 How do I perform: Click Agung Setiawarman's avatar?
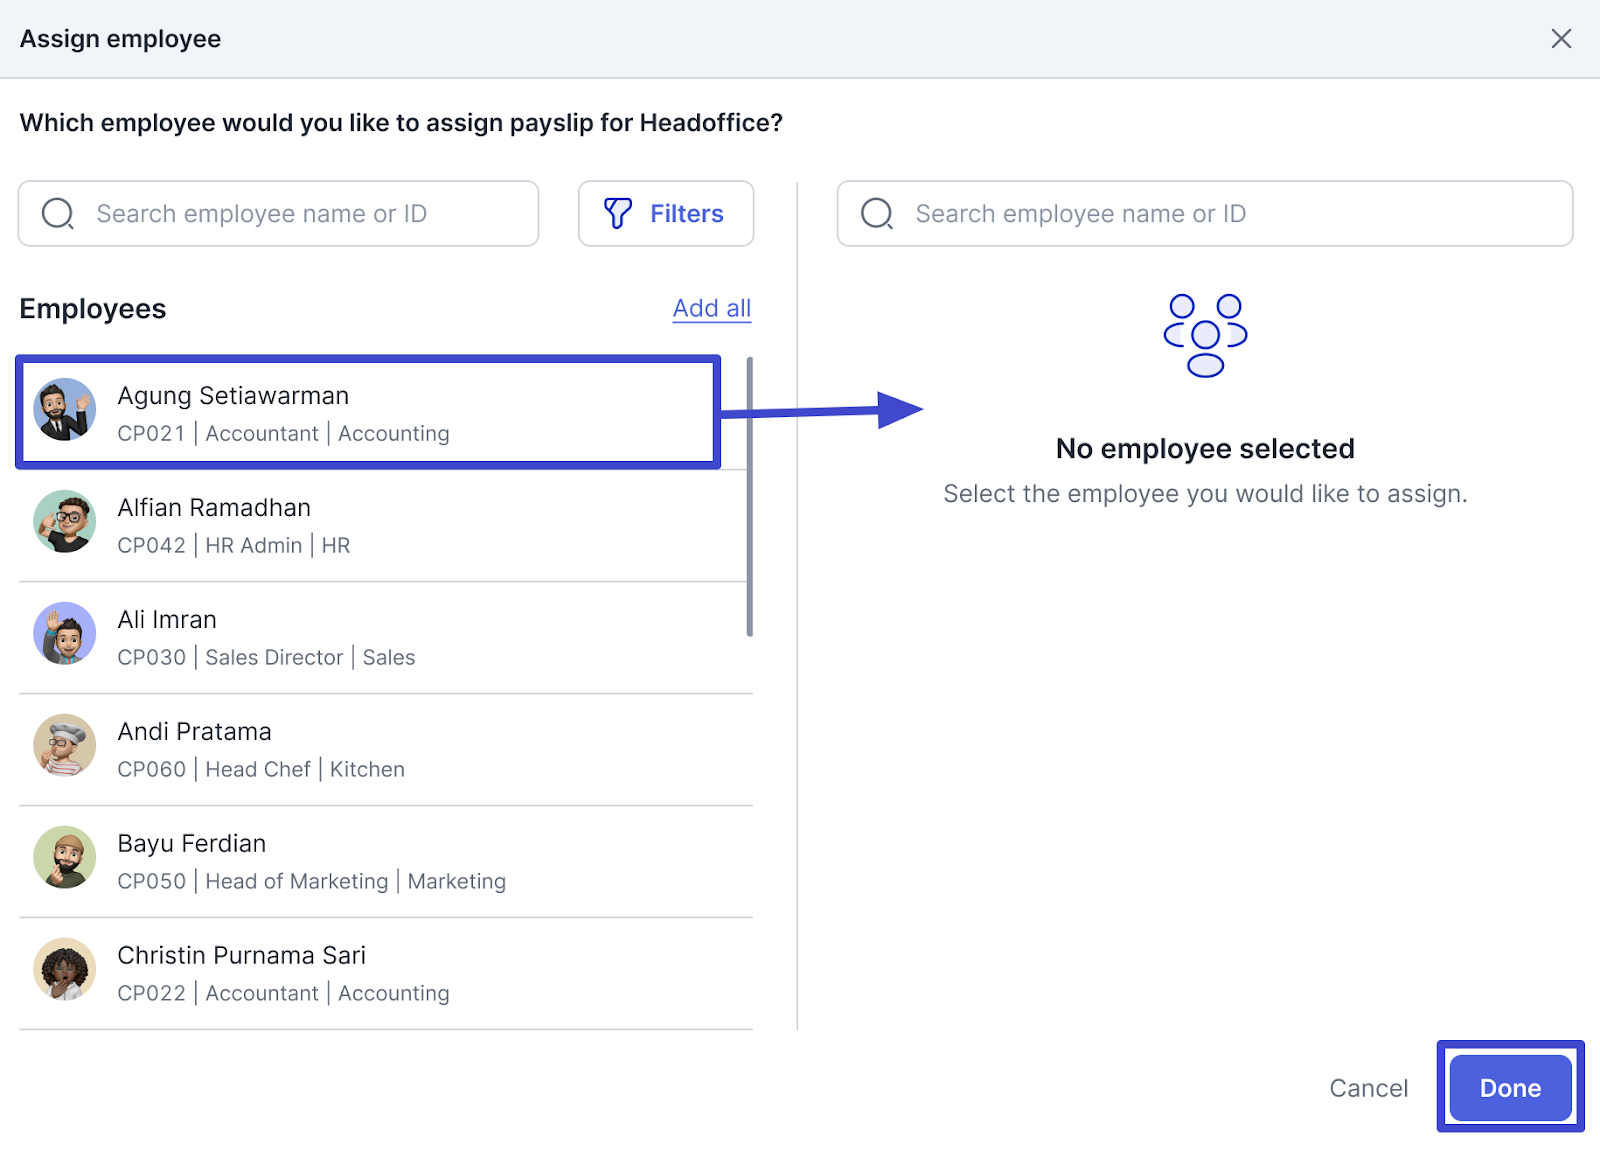point(65,410)
